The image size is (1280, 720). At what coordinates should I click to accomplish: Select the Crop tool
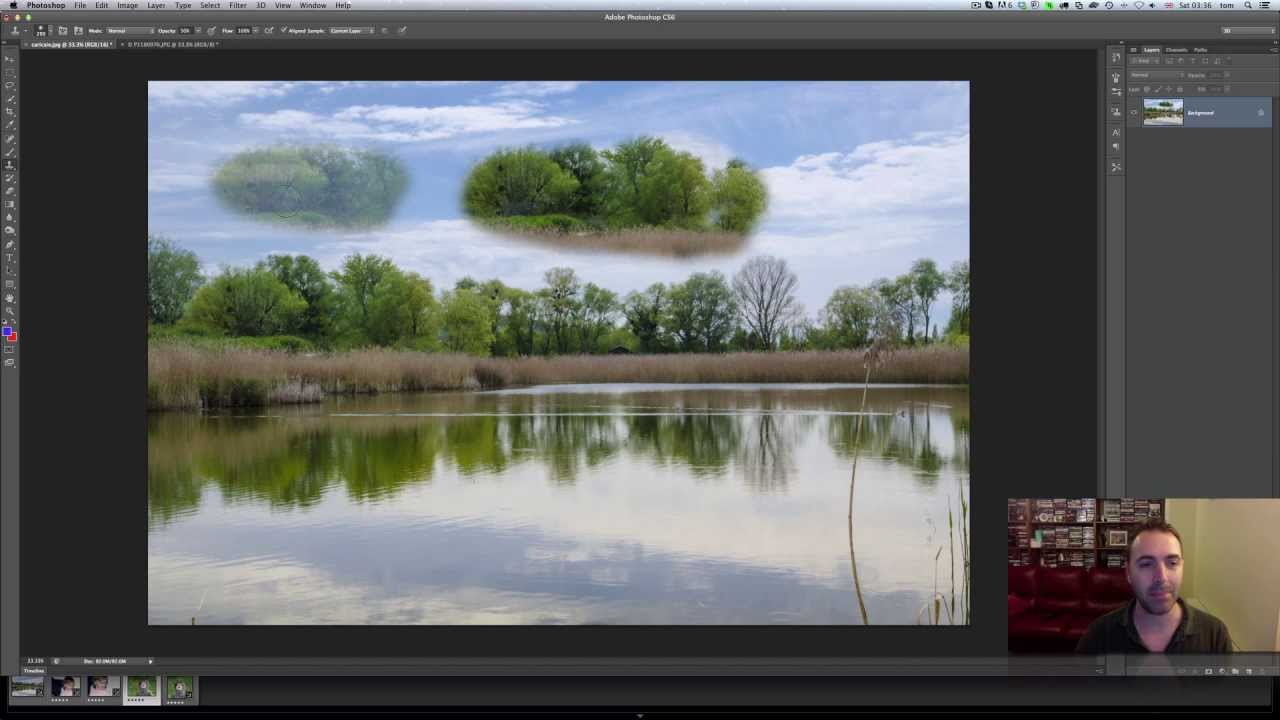(x=10, y=112)
